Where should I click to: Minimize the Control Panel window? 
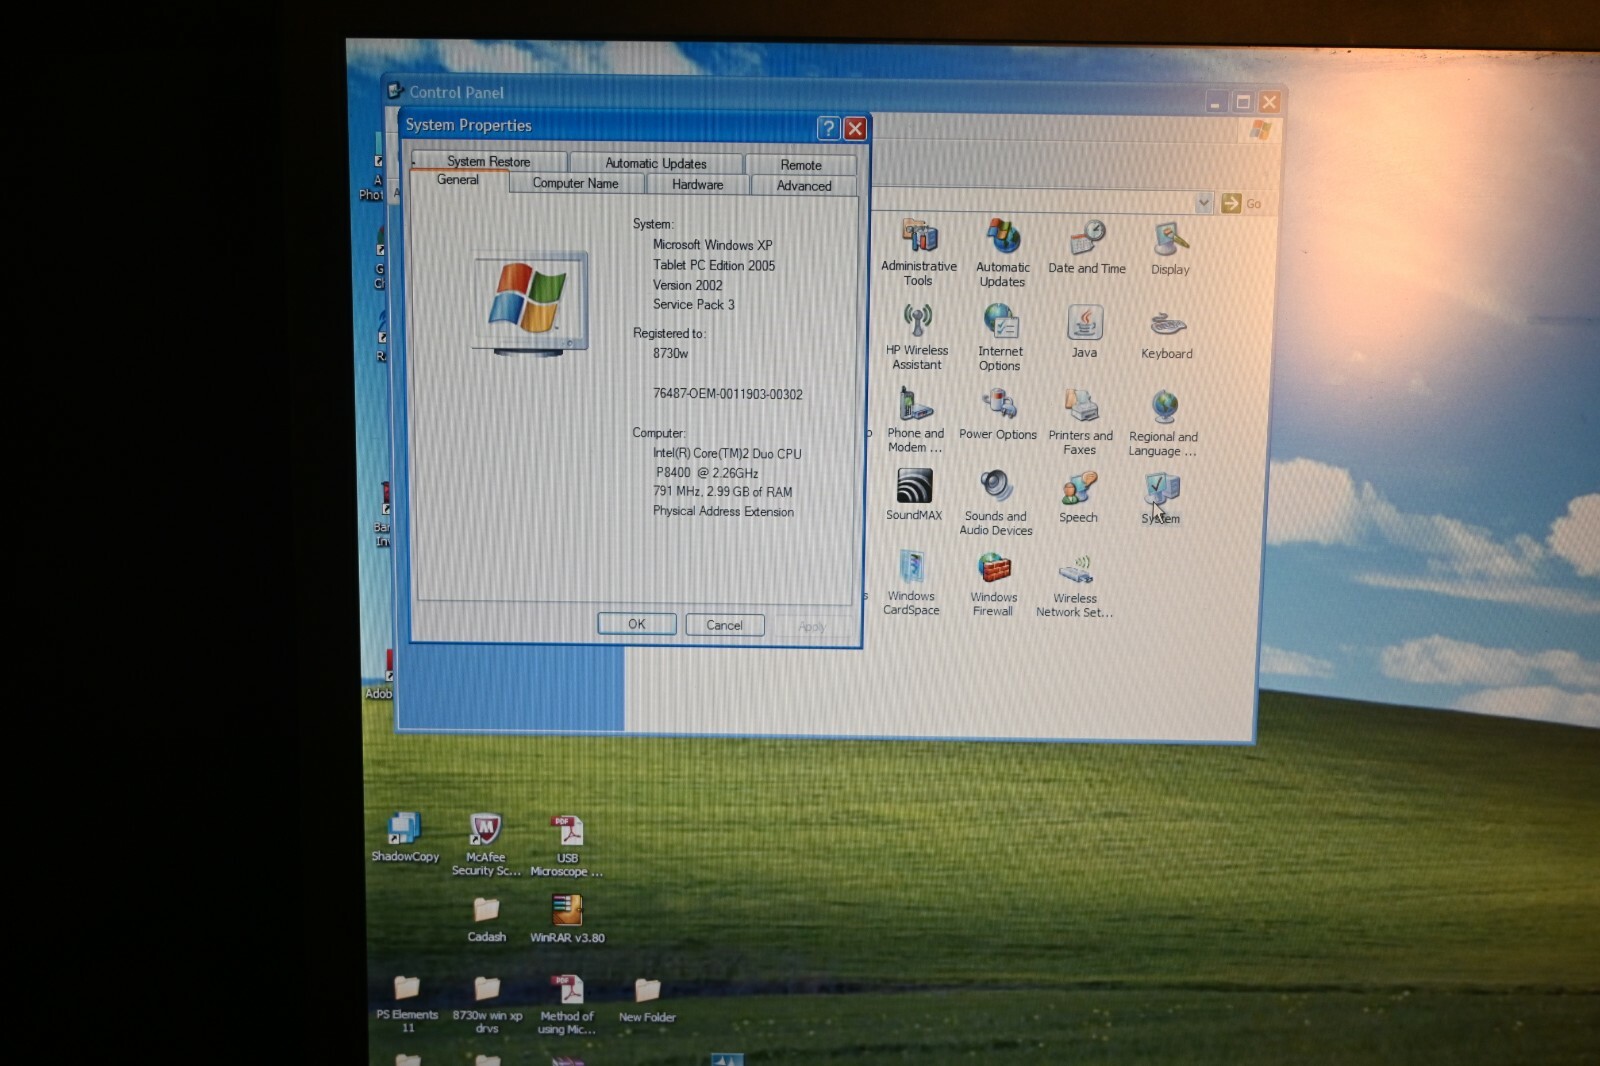pos(1215,102)
